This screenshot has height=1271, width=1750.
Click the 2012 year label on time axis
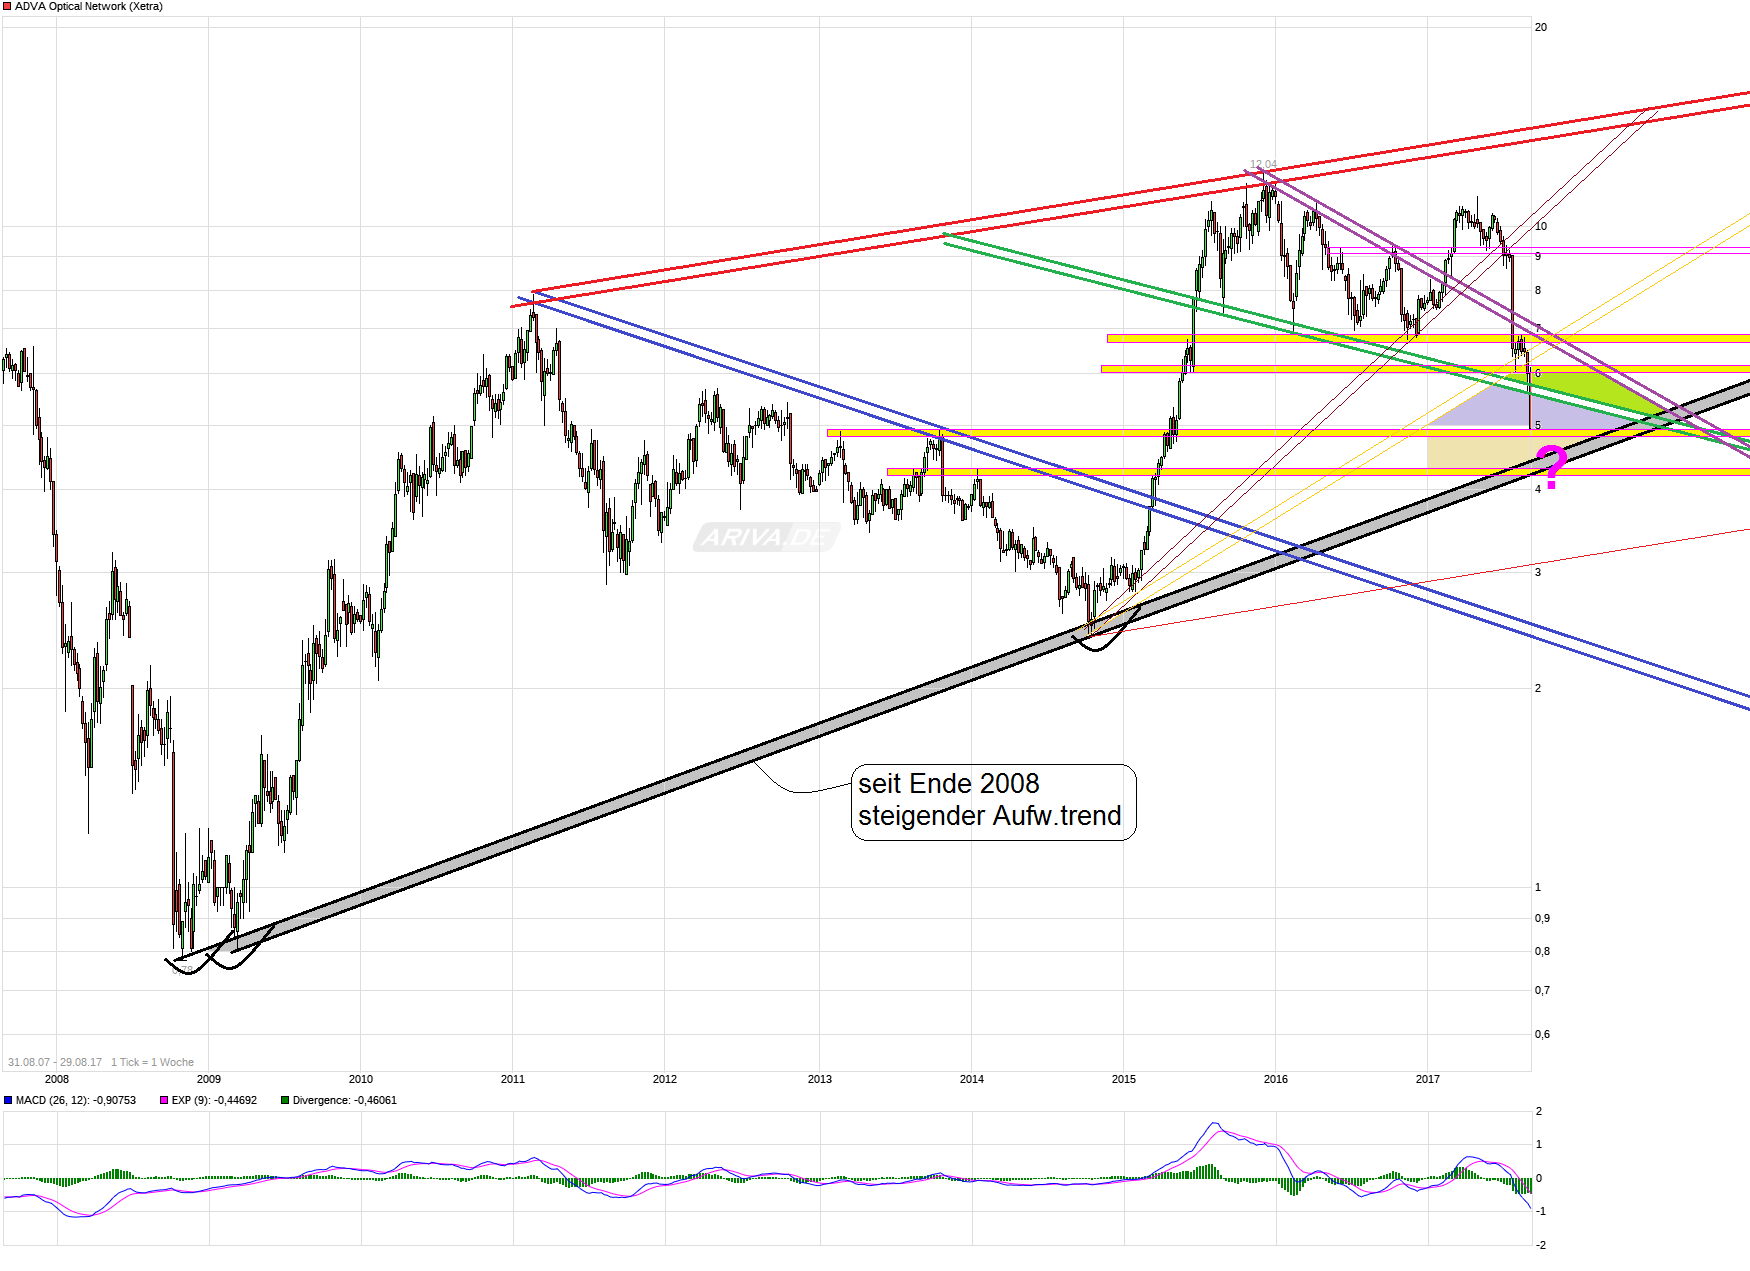(x=665, y=1079)
